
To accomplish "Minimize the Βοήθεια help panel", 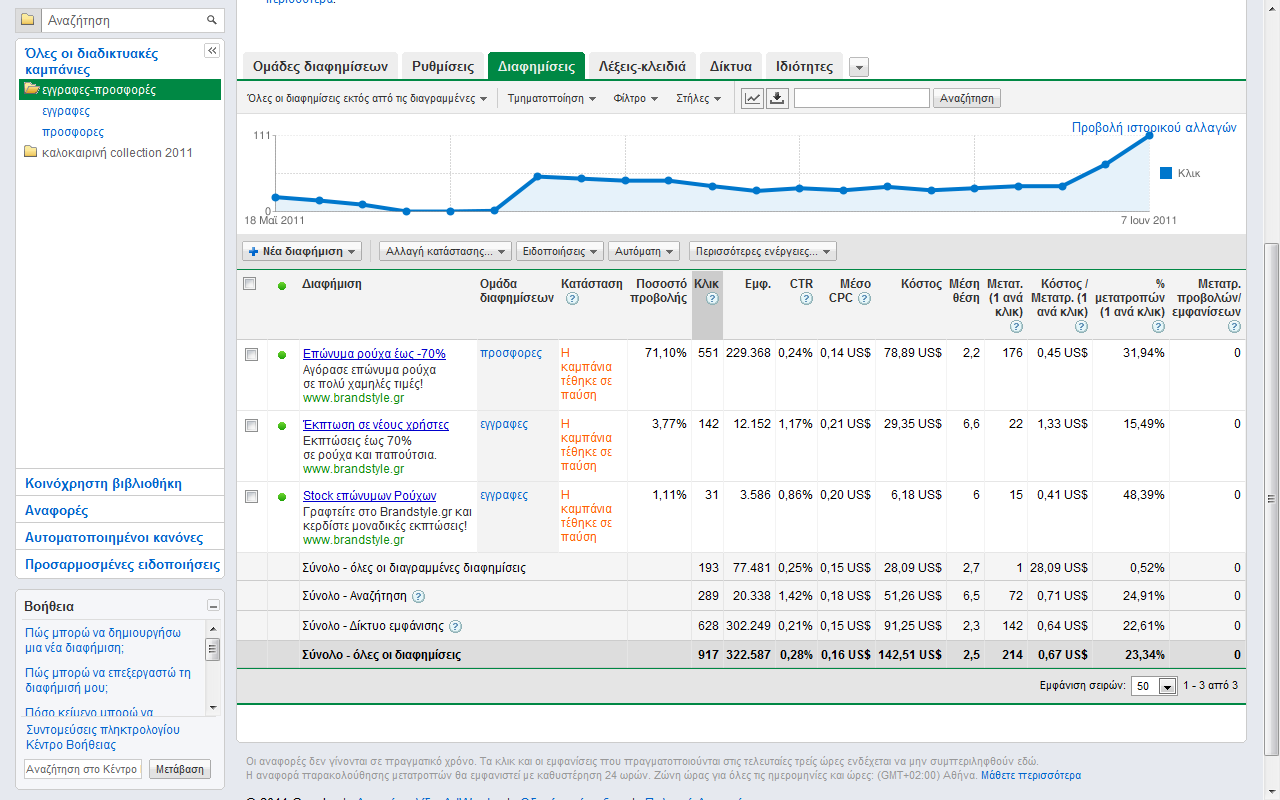I will point(213,606).
